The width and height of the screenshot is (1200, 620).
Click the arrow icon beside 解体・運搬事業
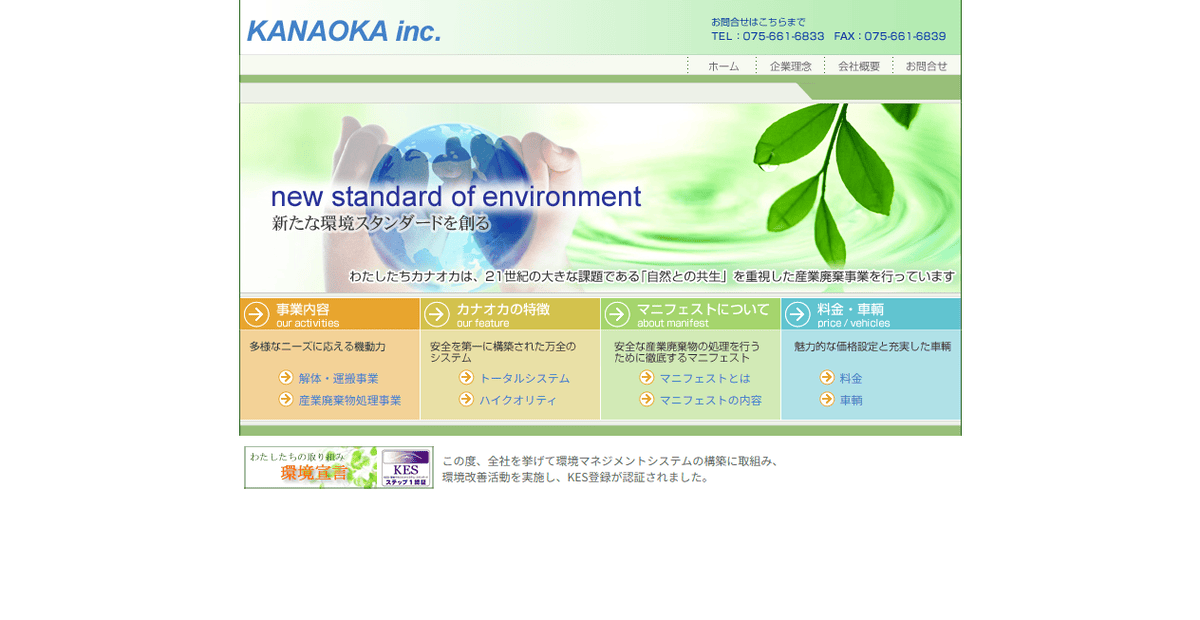coord(286,377)
